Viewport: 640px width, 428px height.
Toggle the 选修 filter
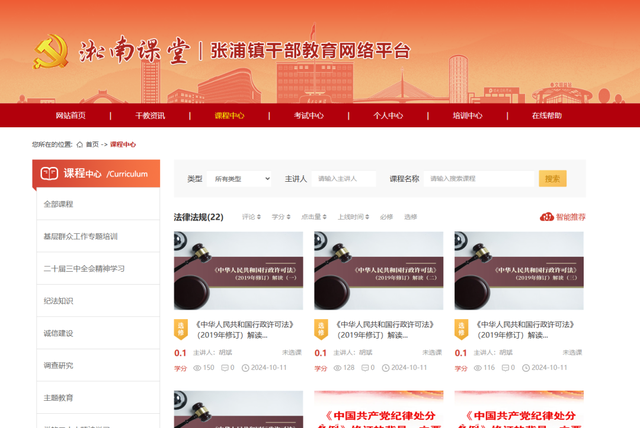(411, 216)
